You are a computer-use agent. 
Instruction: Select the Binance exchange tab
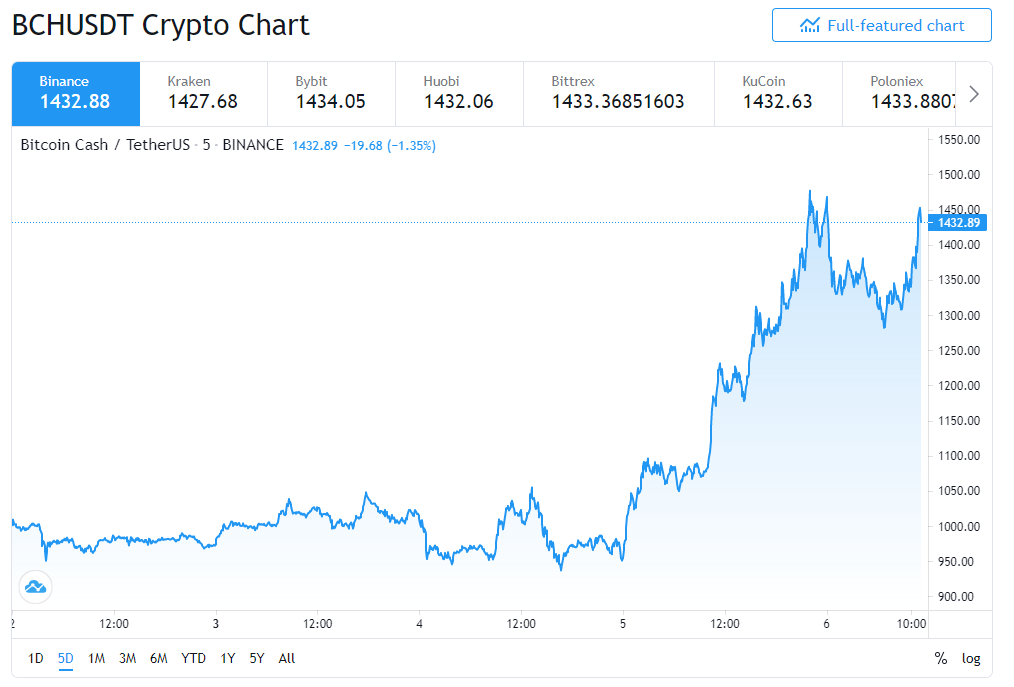point(76,94)
